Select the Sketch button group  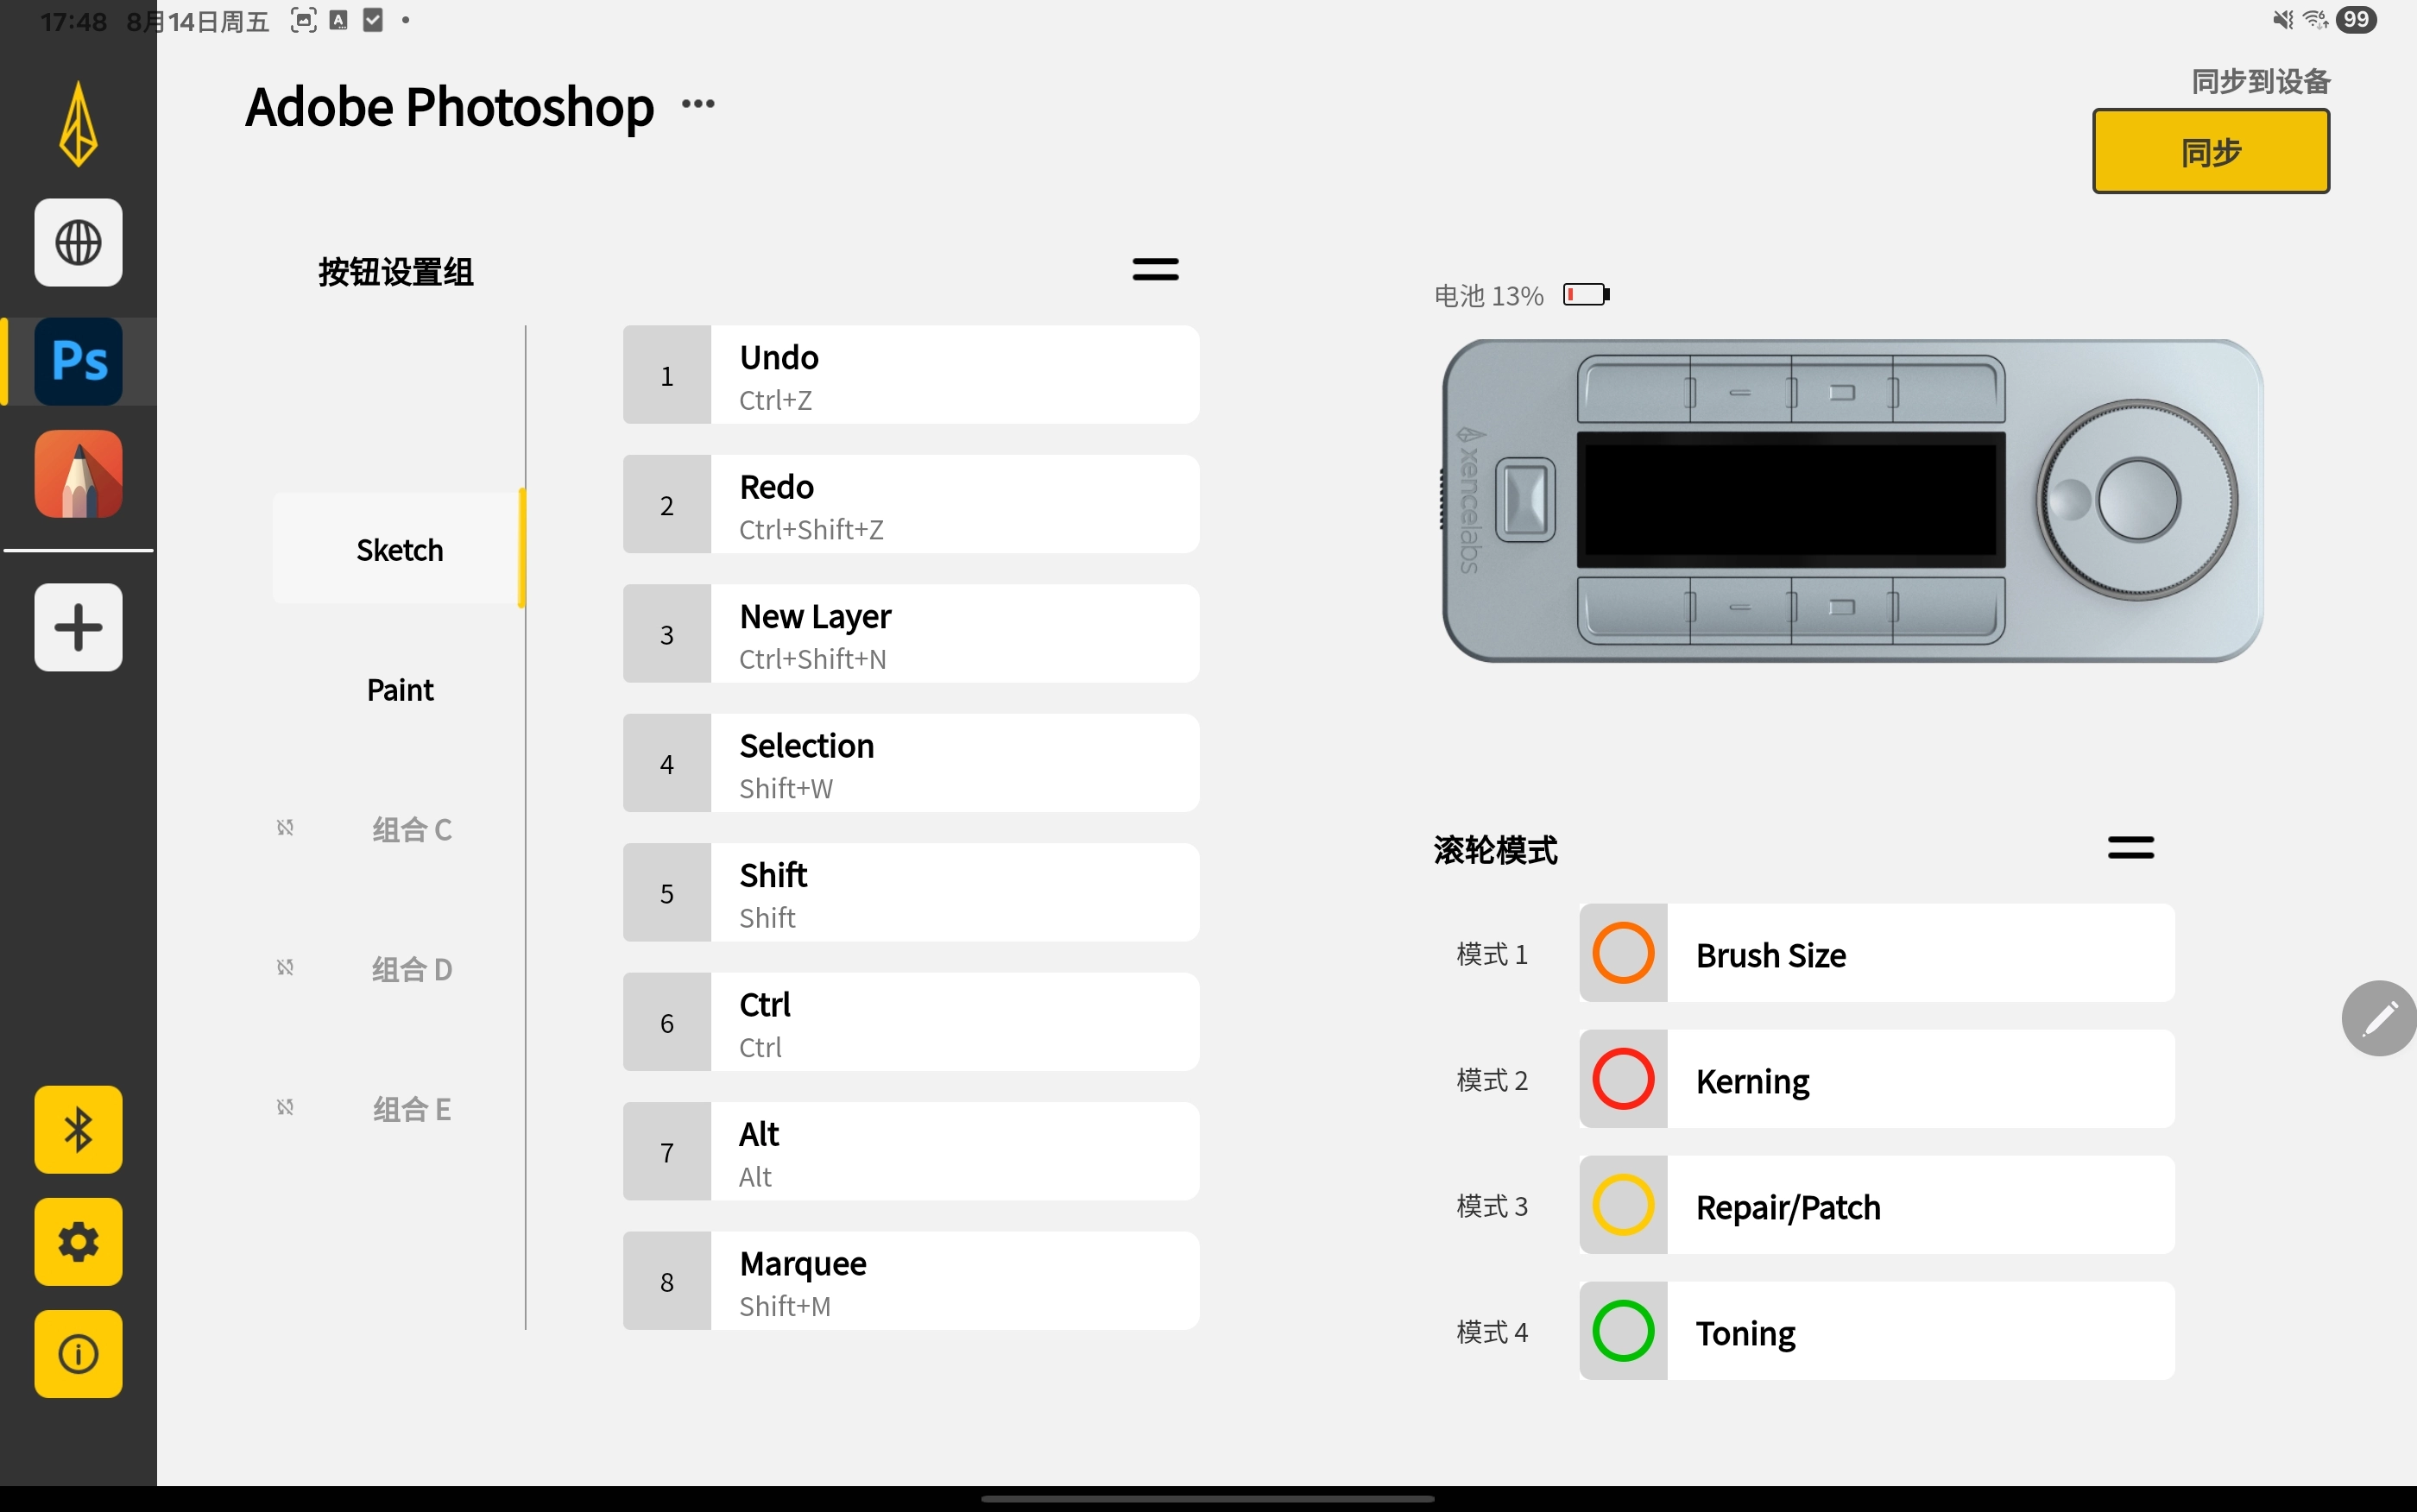399,549
